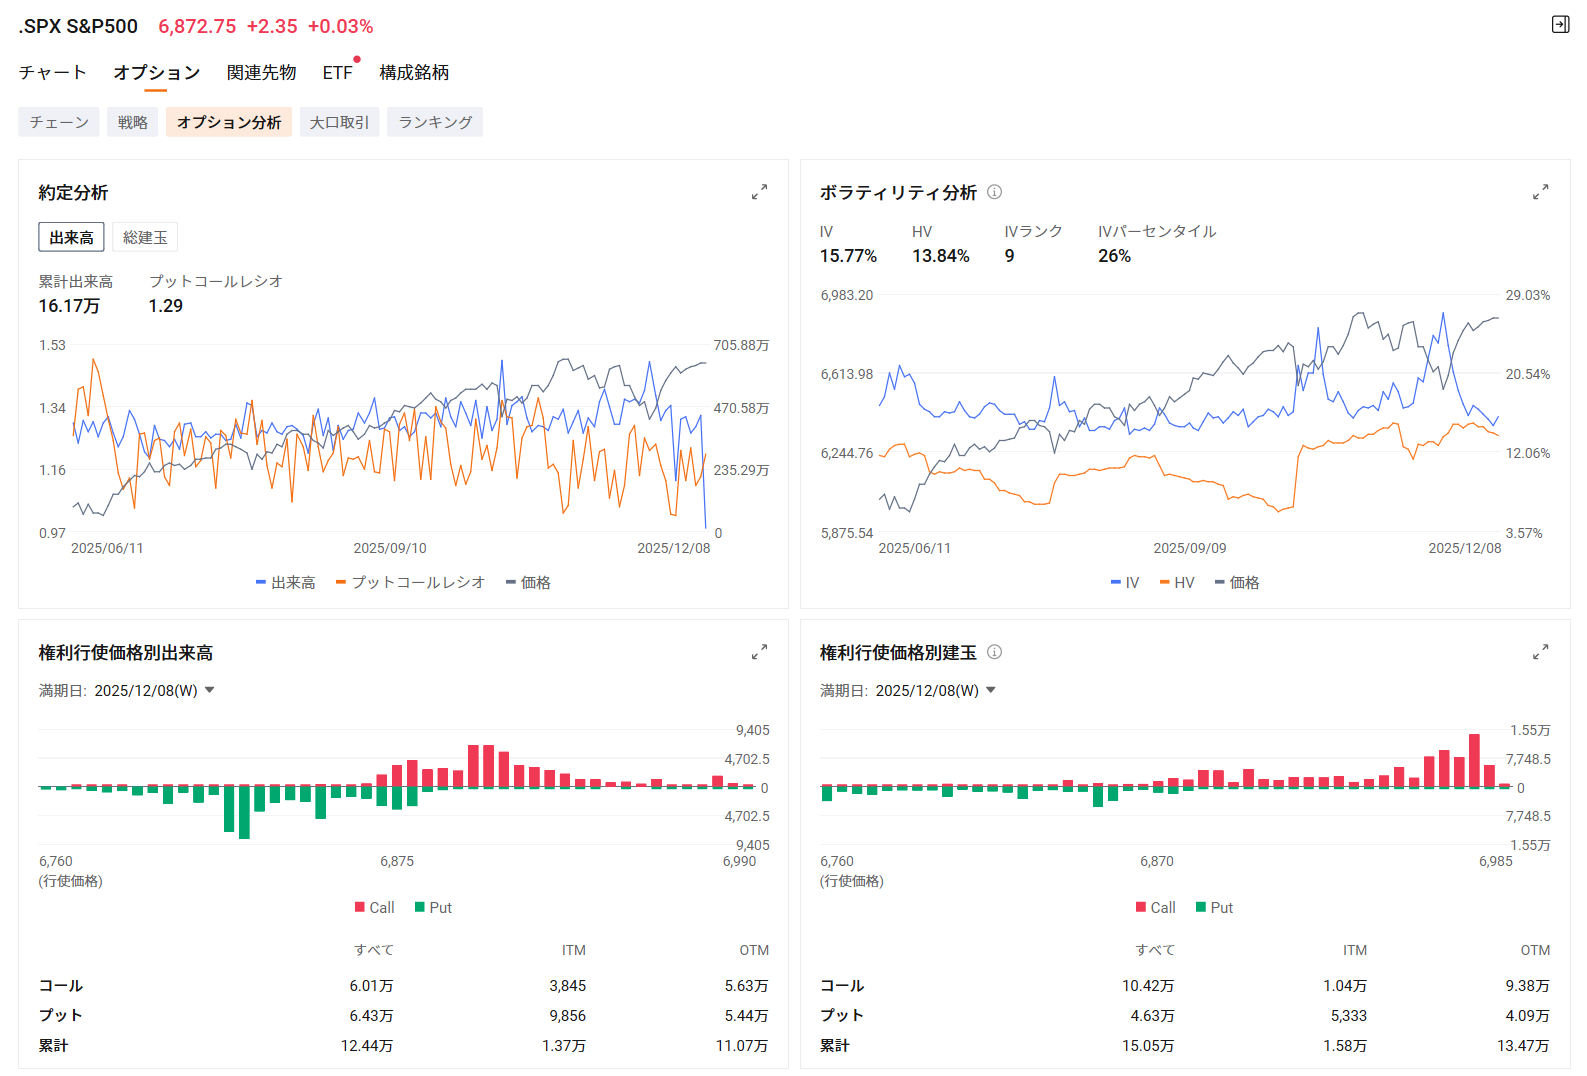Image resolution: width=1587 pixels, height=1076 pixels.
Task: Click info icon beside 権利行使価格別建玉 title
Action: [x=994, y=652]
